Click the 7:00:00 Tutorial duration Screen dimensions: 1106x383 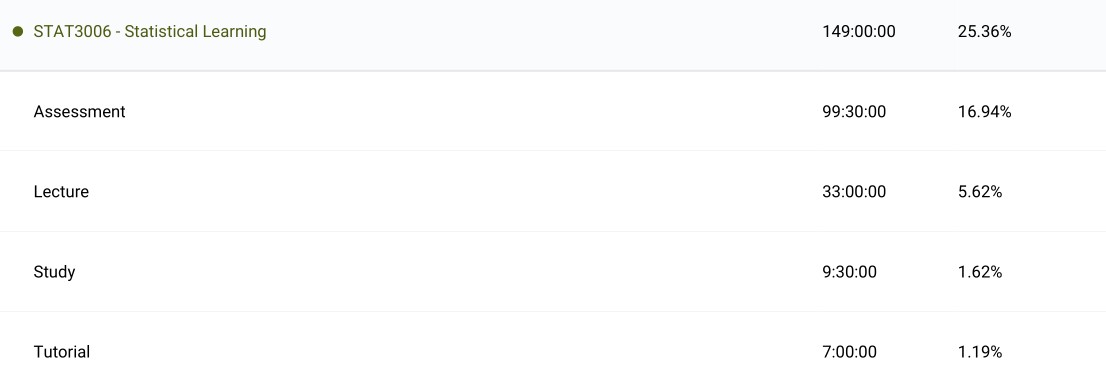point(849,351)
